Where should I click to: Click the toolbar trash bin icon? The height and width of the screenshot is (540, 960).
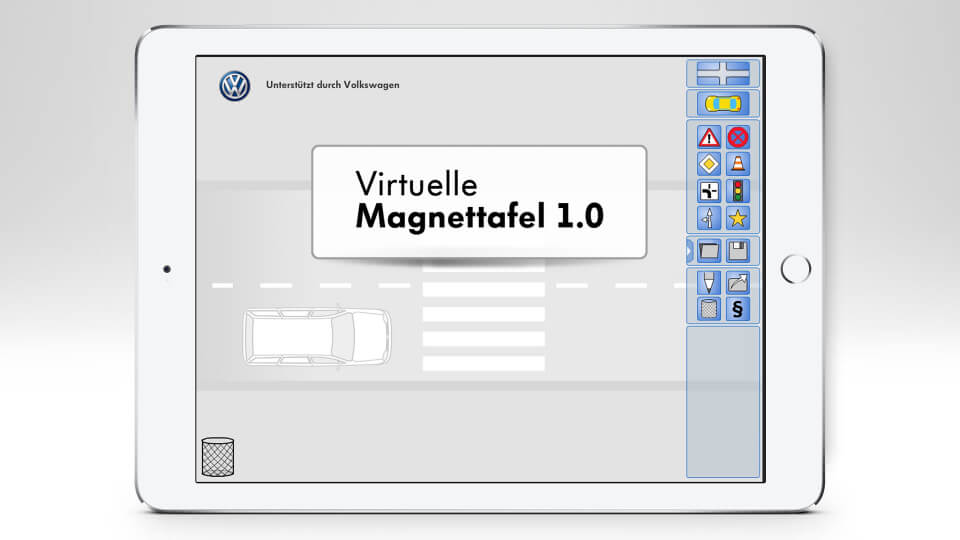[708, 309]
